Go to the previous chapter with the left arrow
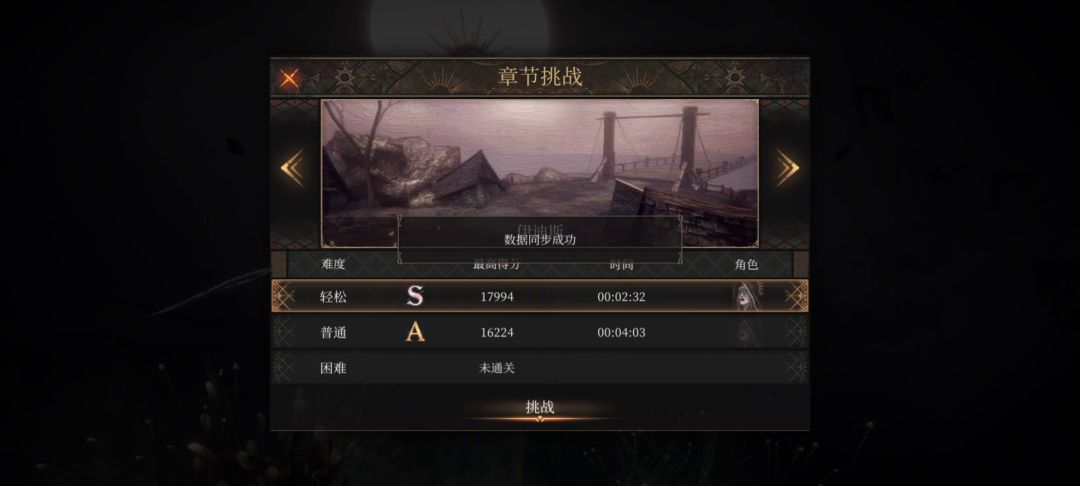 pyautogui.click(x=292, y=168)
